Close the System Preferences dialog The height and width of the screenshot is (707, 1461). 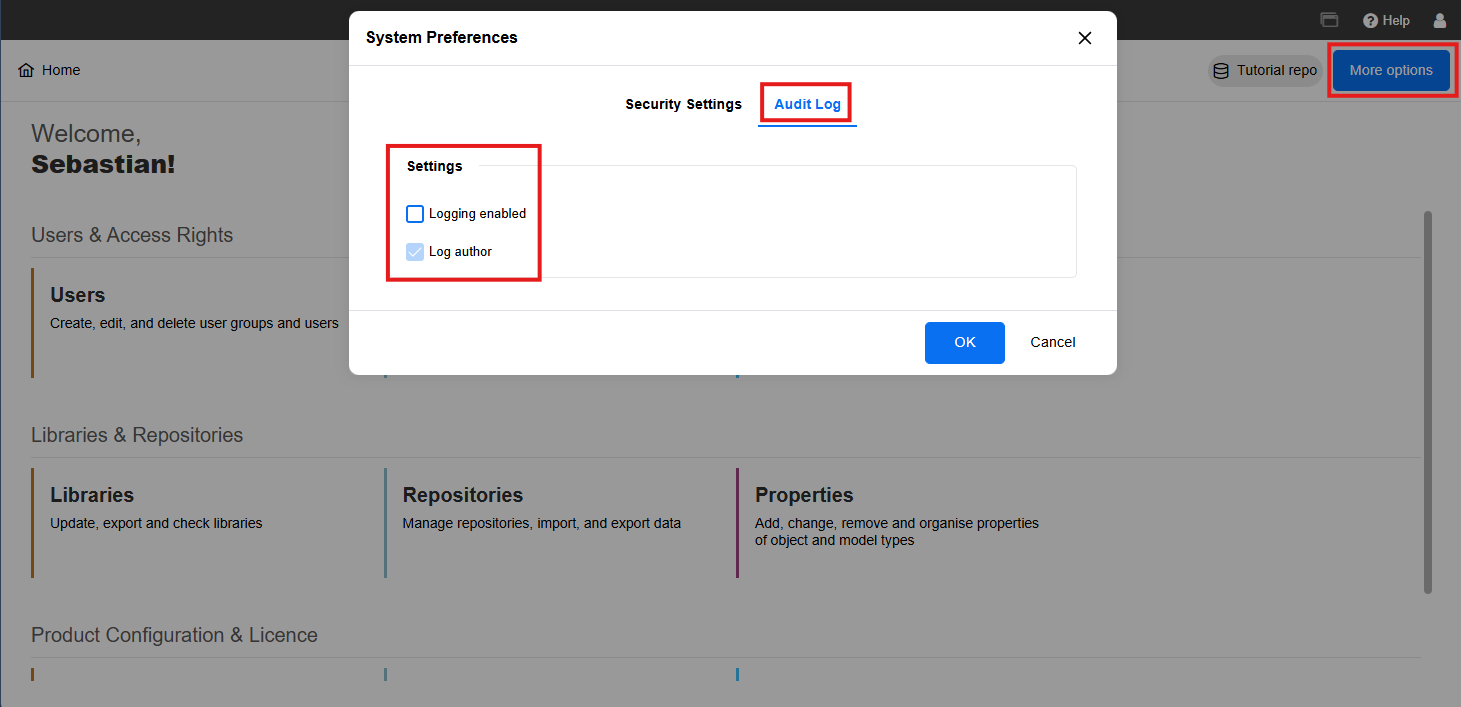tap(1084, 37)
